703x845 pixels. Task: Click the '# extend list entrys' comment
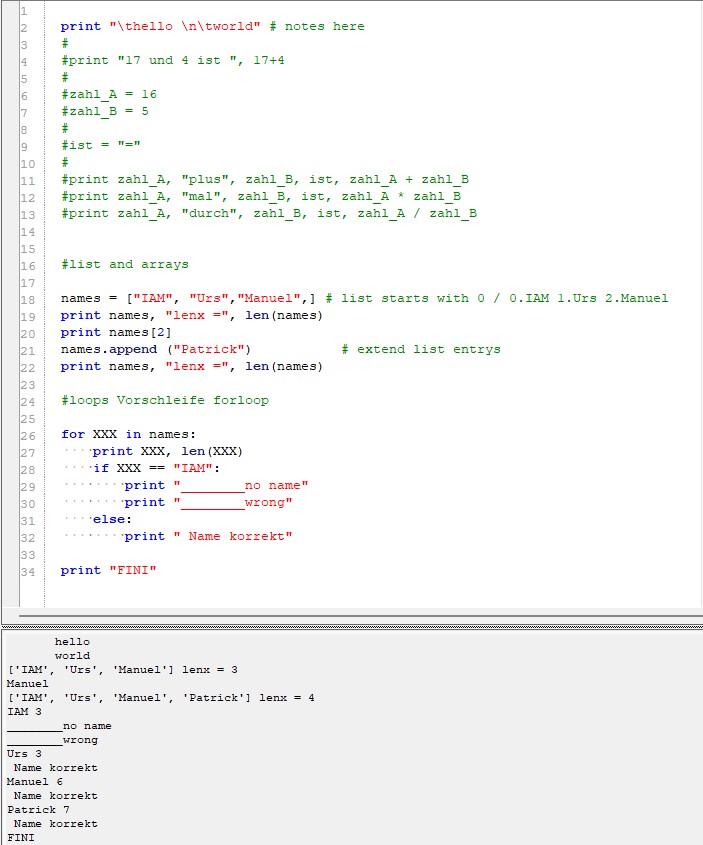point(421,350)
